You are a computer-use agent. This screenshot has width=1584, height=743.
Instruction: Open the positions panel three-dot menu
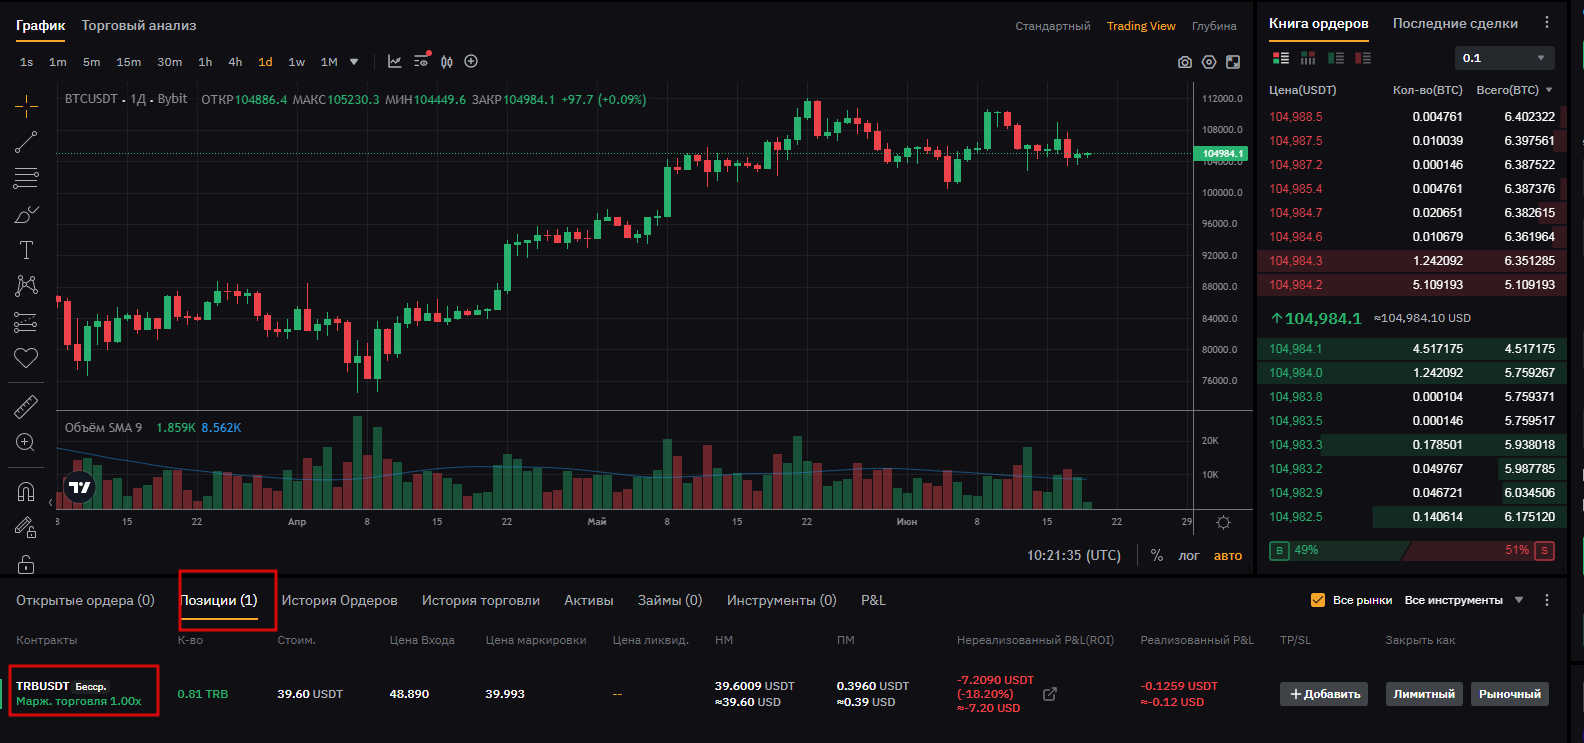click(x=1547, y=600)
